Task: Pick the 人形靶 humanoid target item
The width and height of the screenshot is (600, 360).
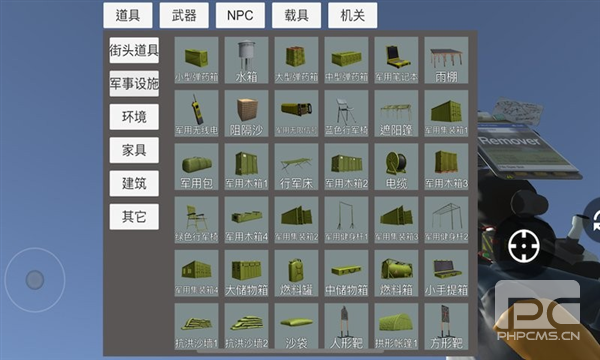Action: 346,326
